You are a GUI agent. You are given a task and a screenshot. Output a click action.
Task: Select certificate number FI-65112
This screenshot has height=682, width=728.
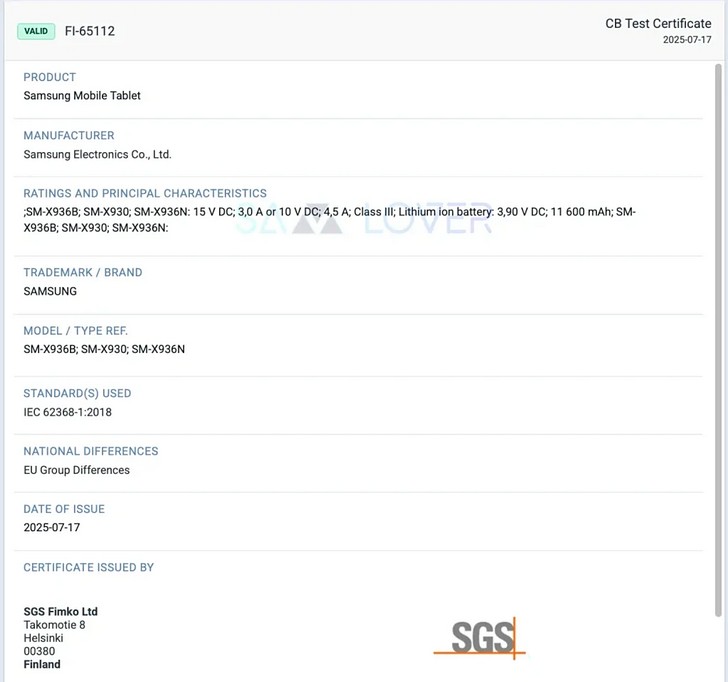(x=90, y=31)
